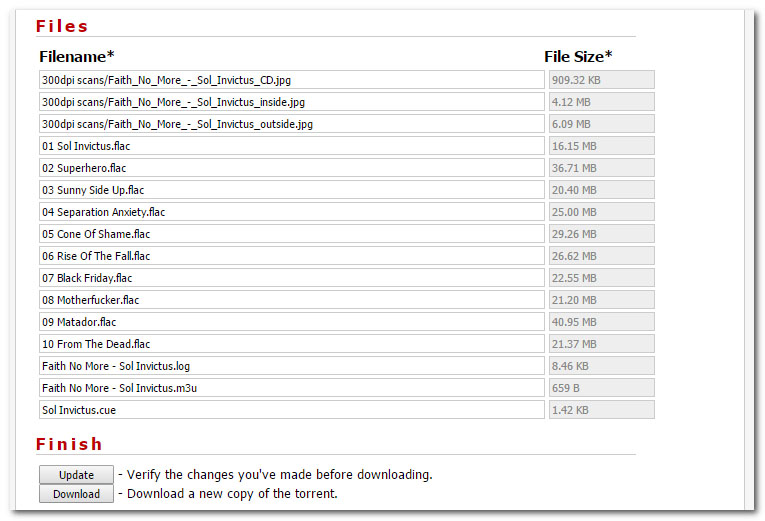Viewport: 765px width, 521px height.
Task: Focus the 05 Cone Of Shame.flac field
Action: pos(291,234)
